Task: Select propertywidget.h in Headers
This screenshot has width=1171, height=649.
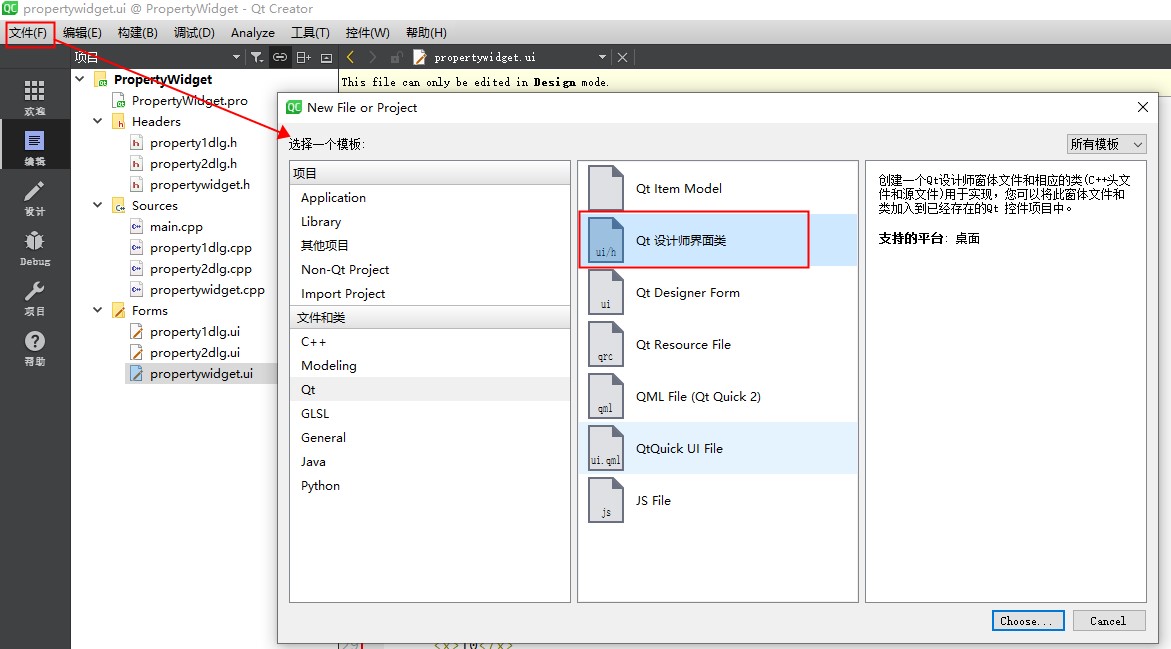Action: (199, 184)
